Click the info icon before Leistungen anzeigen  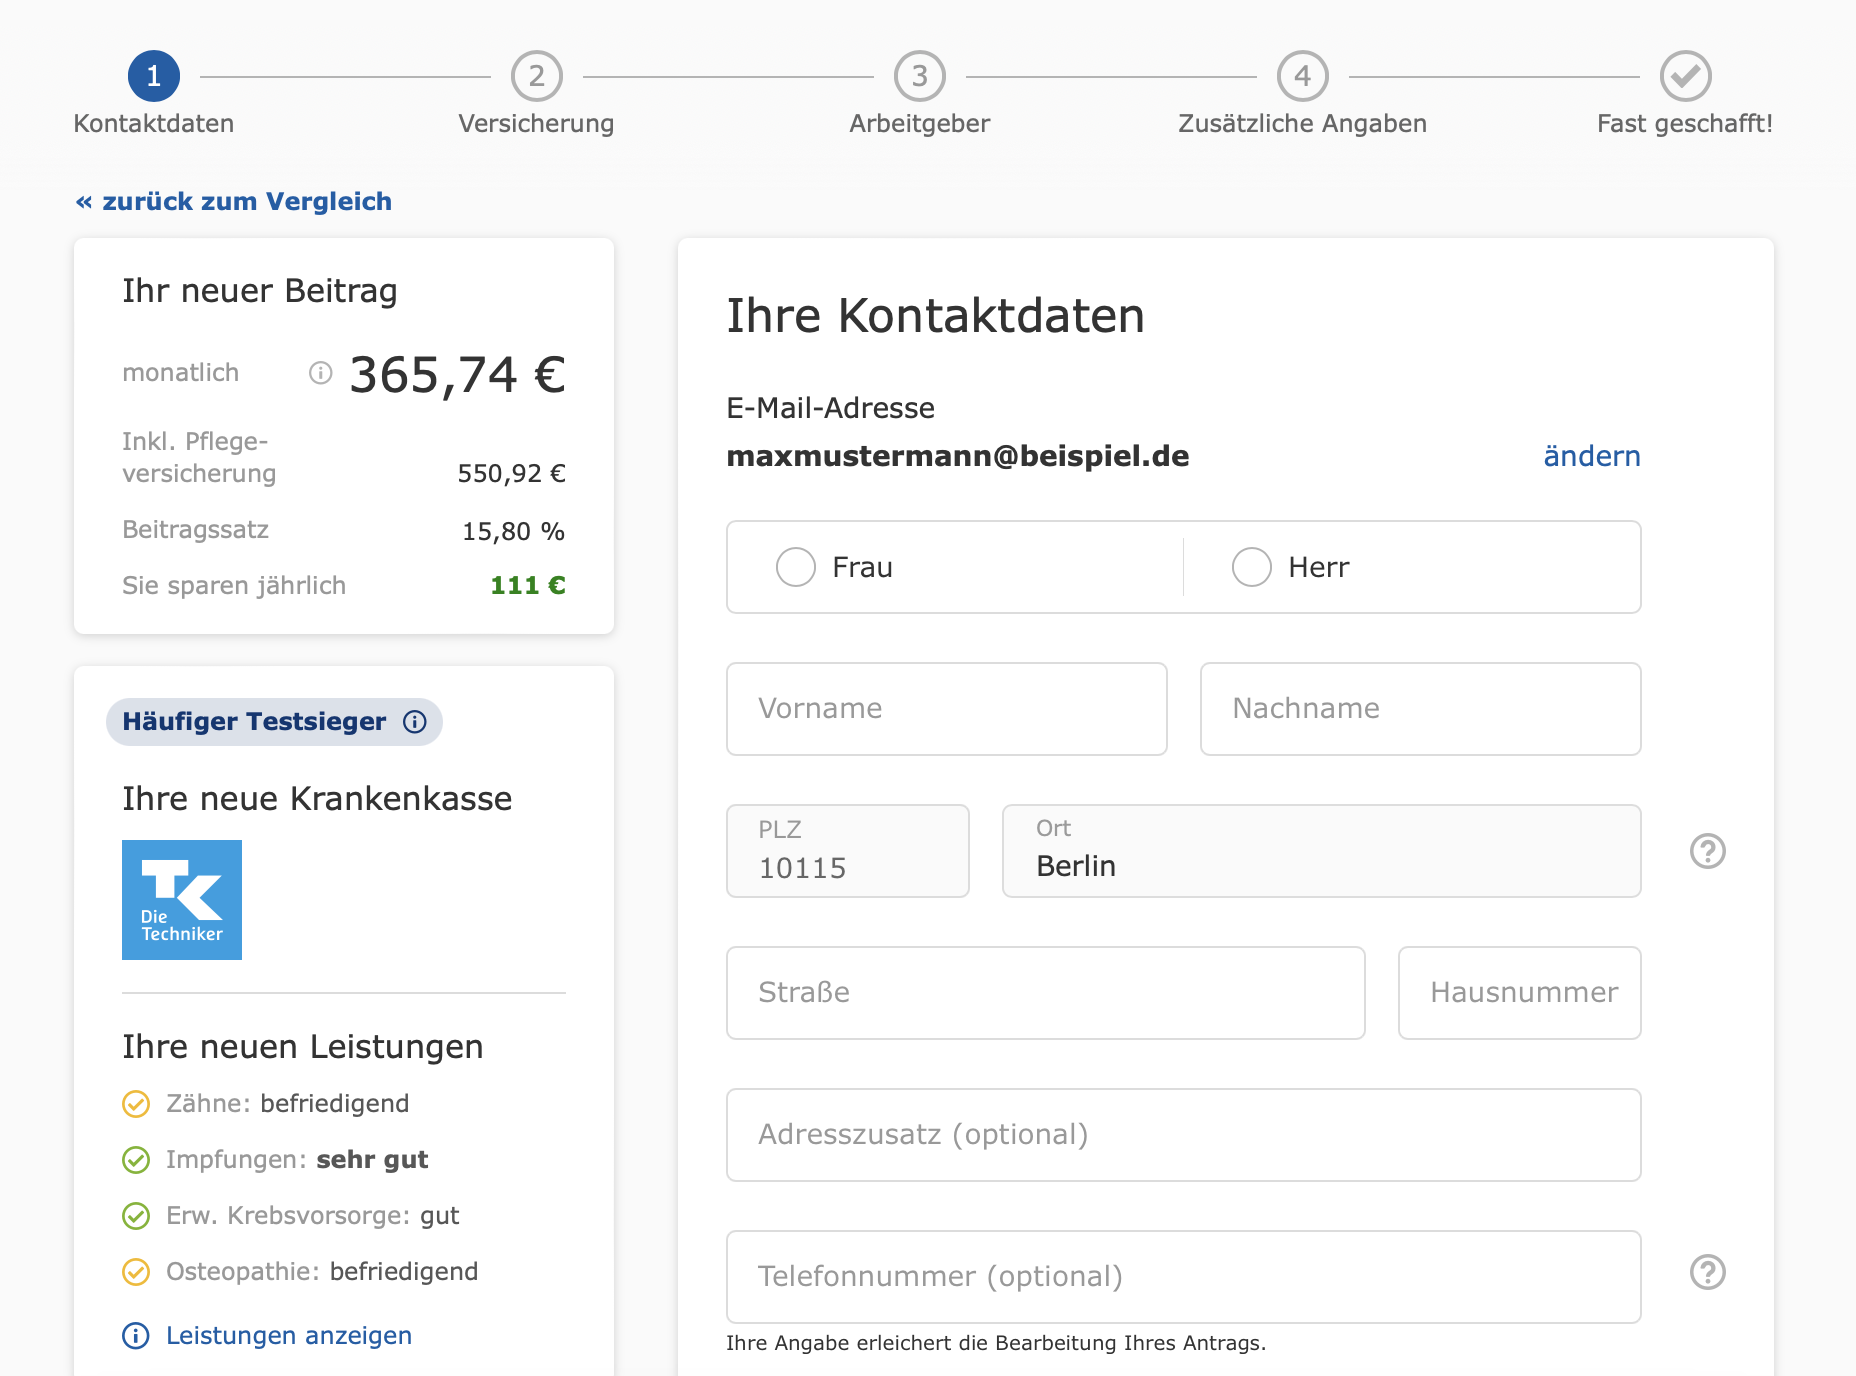pyautogui.click(x=136, y=1336)
